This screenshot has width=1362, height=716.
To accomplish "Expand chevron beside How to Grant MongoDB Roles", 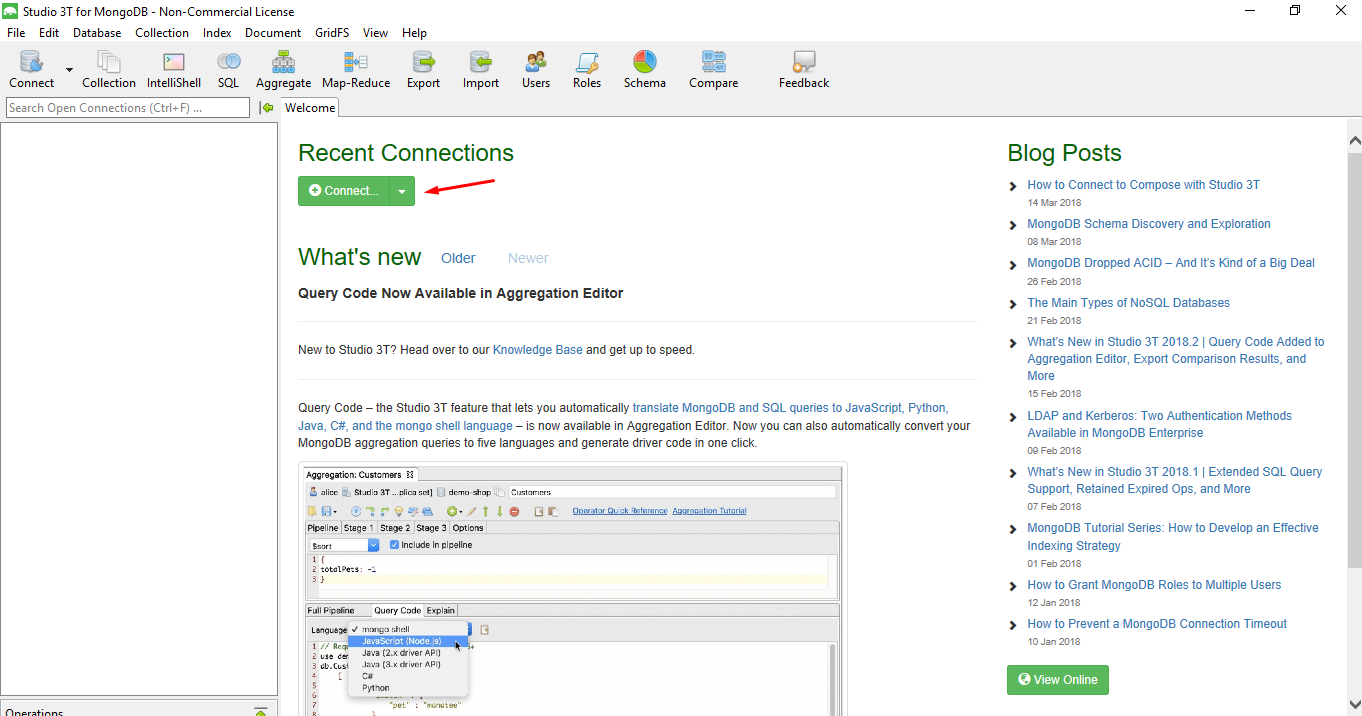I will [x=1013, y=586].
